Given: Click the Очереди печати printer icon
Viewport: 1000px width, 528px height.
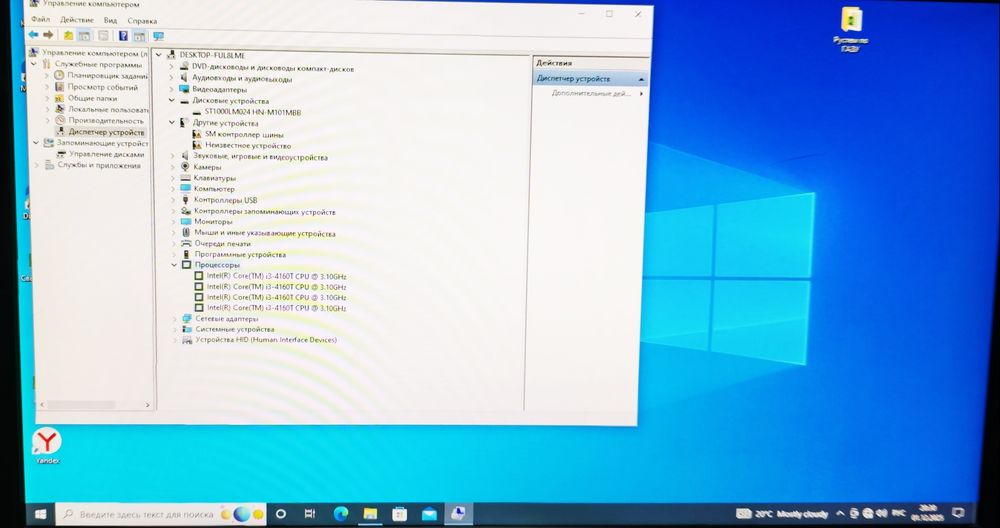Looking at the screenshot, I should pyautogui.click(x=186, y=244).
